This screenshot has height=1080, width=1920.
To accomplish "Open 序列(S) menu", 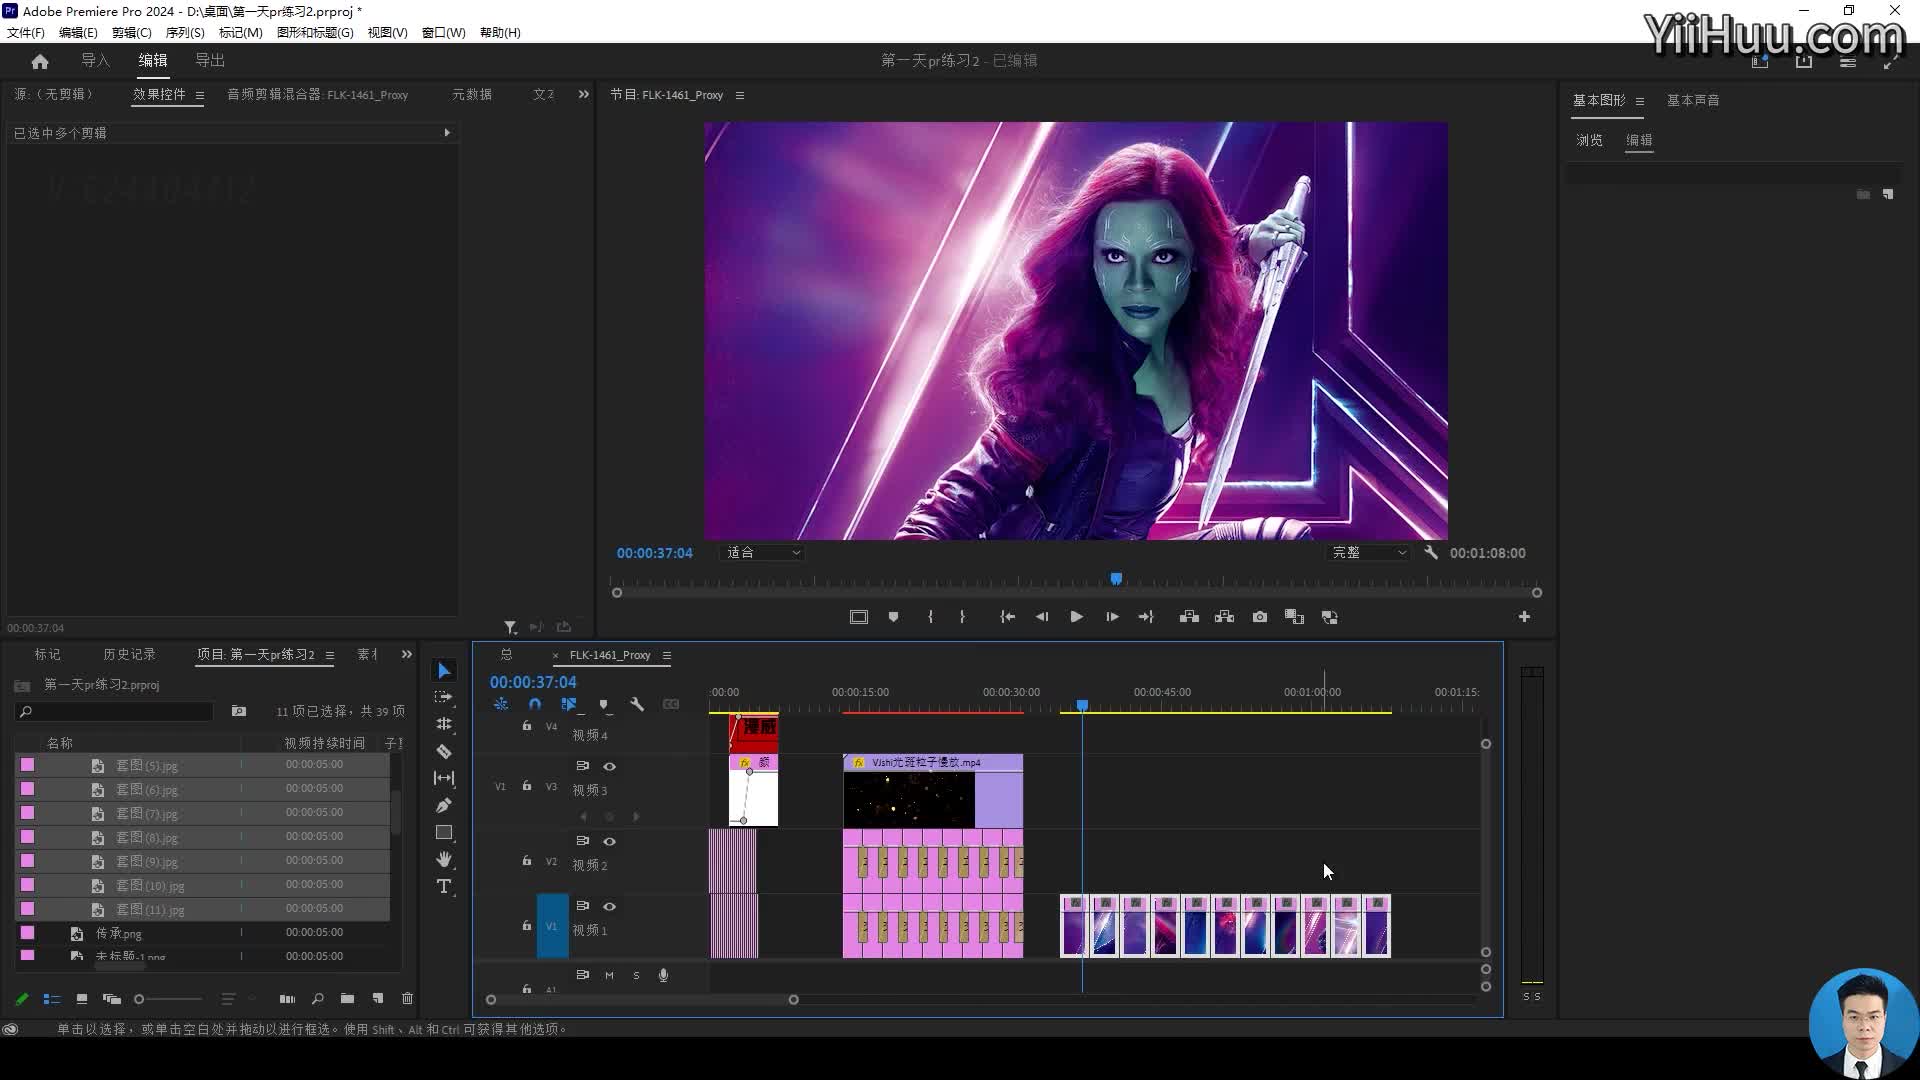I will click(185, 32).
